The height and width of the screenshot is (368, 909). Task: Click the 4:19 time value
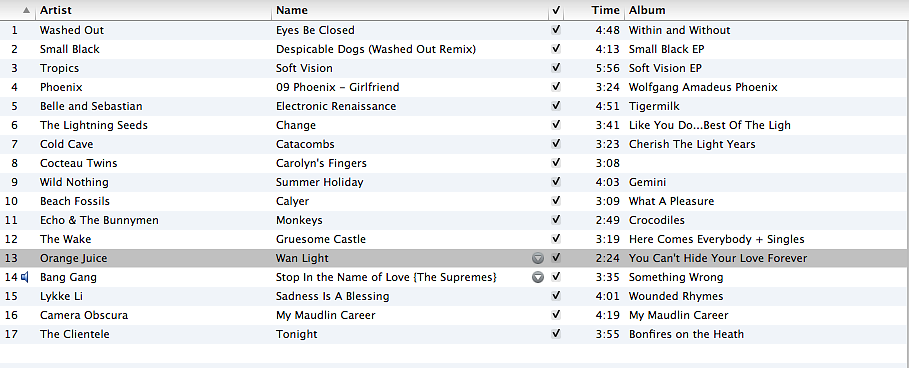[608, 315]
